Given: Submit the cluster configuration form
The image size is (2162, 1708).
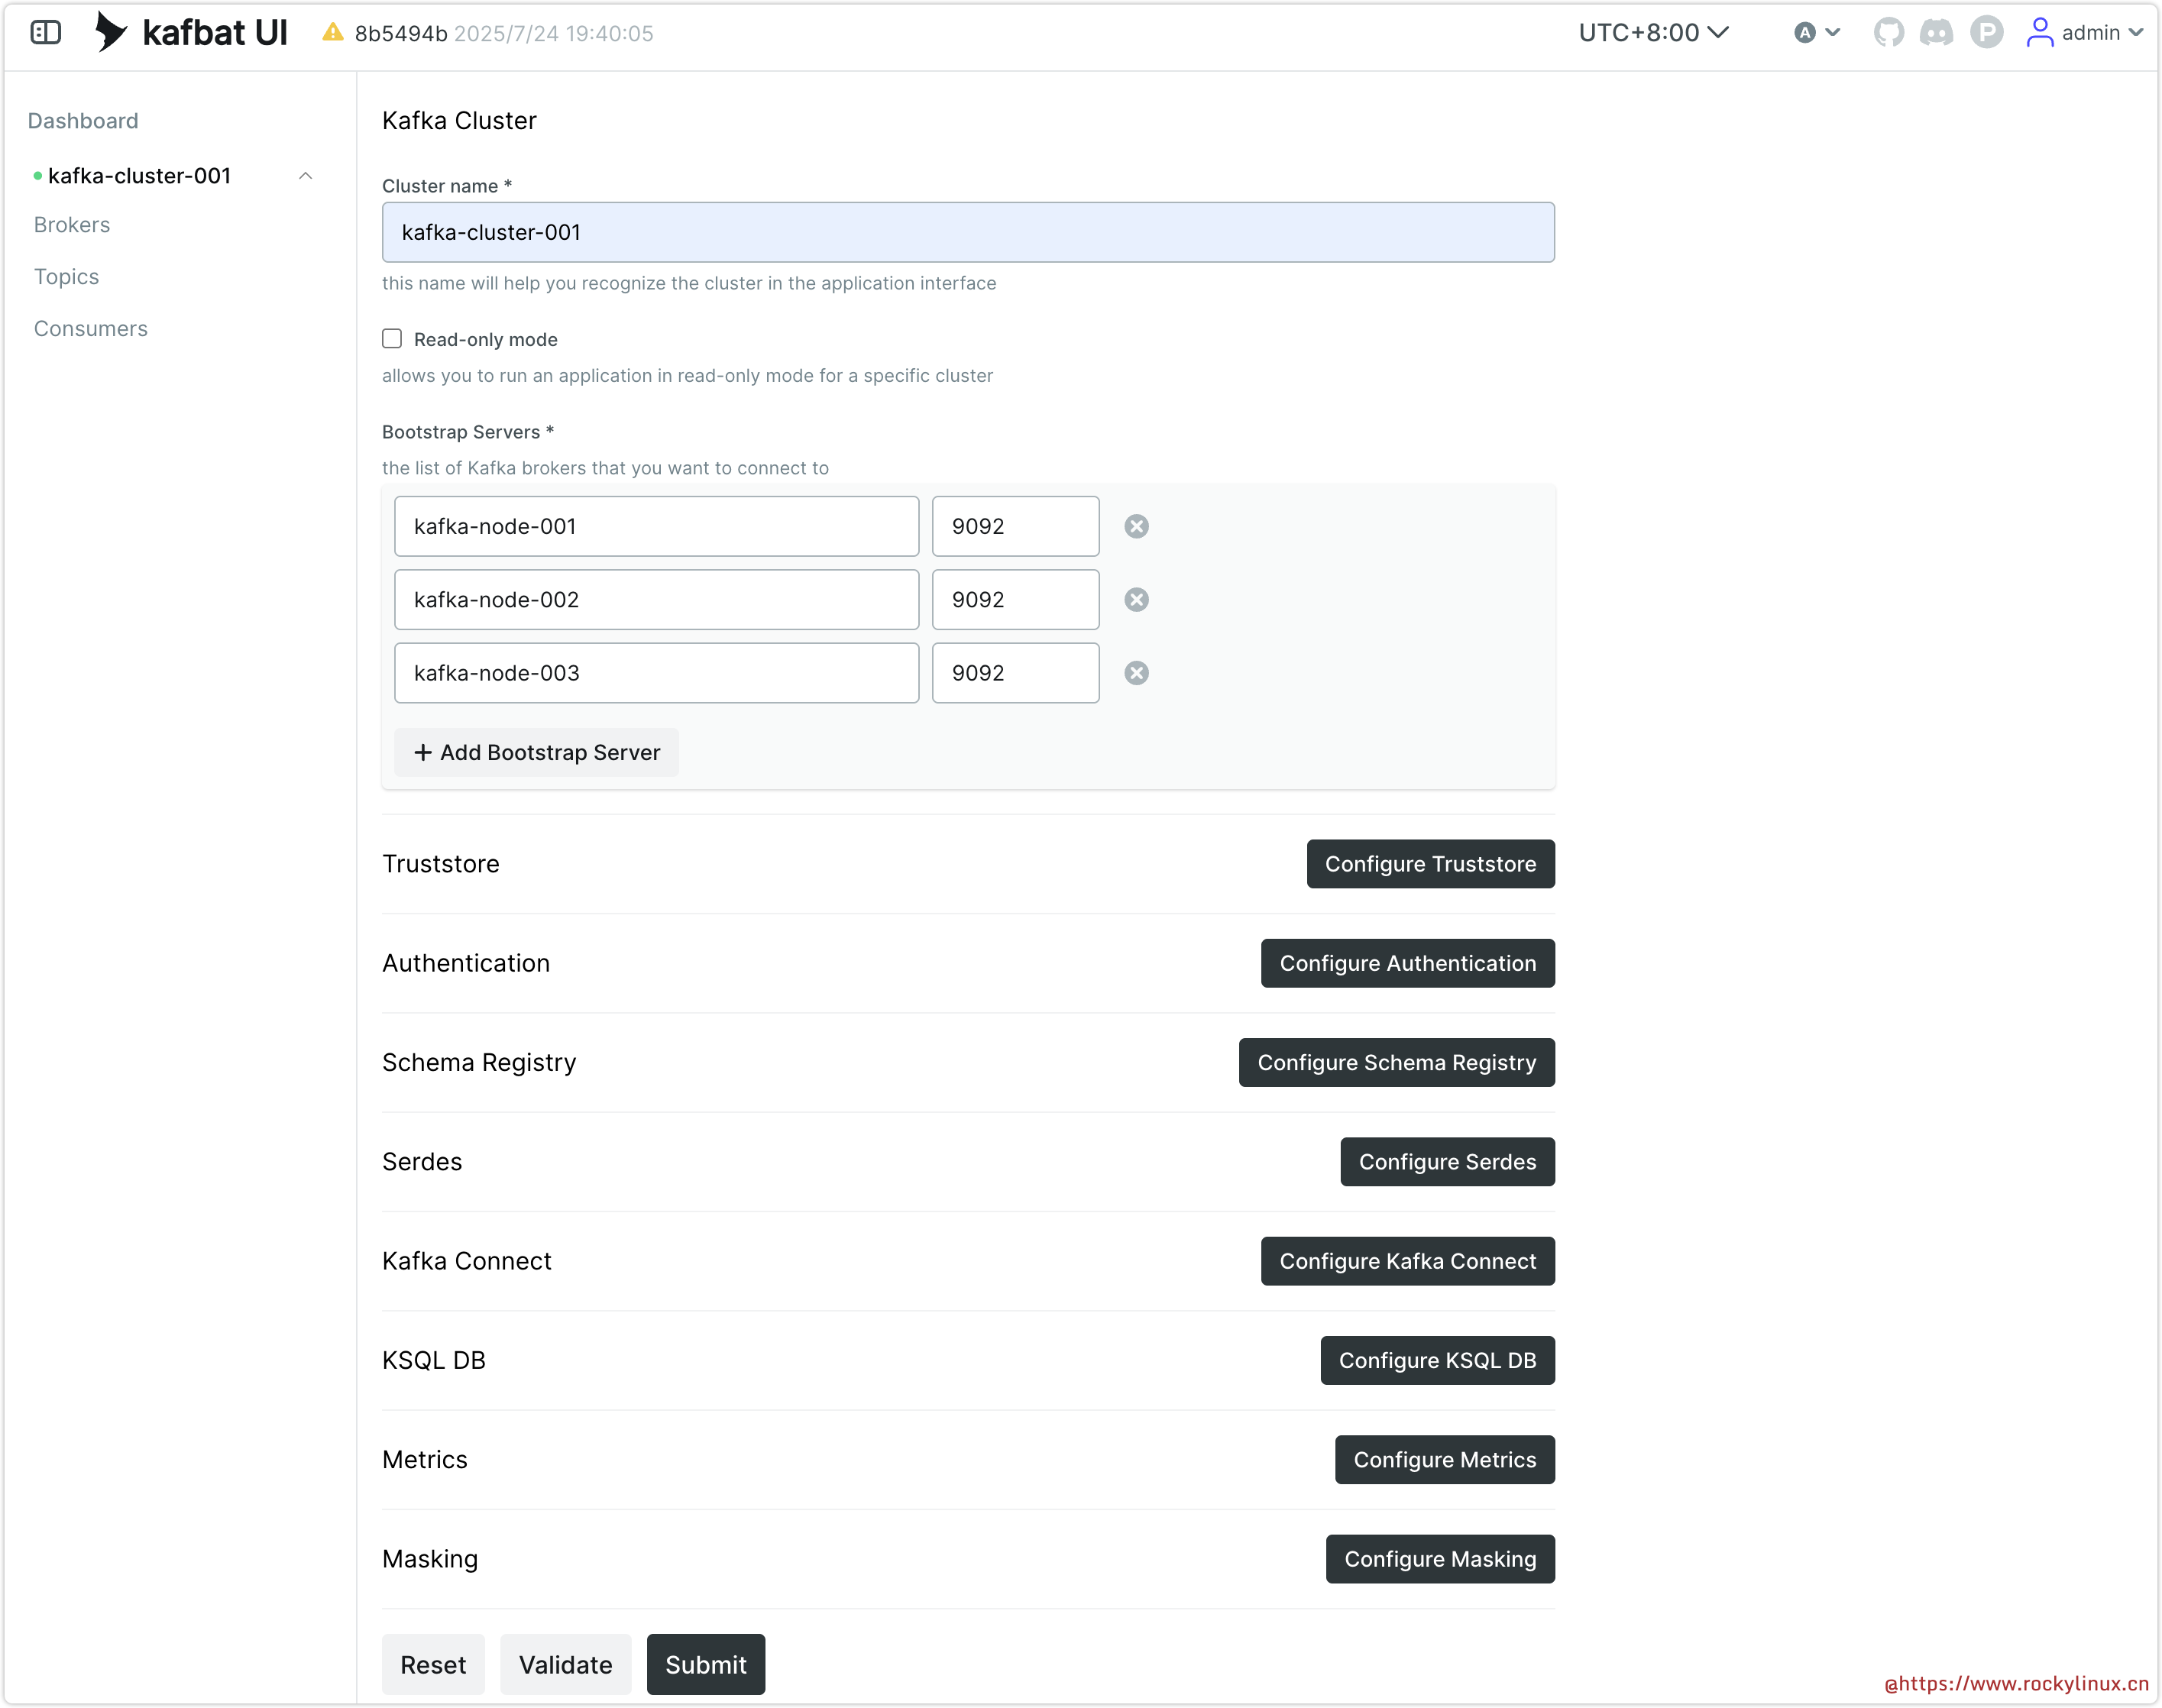Looking at the screenshot, I should (x=705, y=1665).
